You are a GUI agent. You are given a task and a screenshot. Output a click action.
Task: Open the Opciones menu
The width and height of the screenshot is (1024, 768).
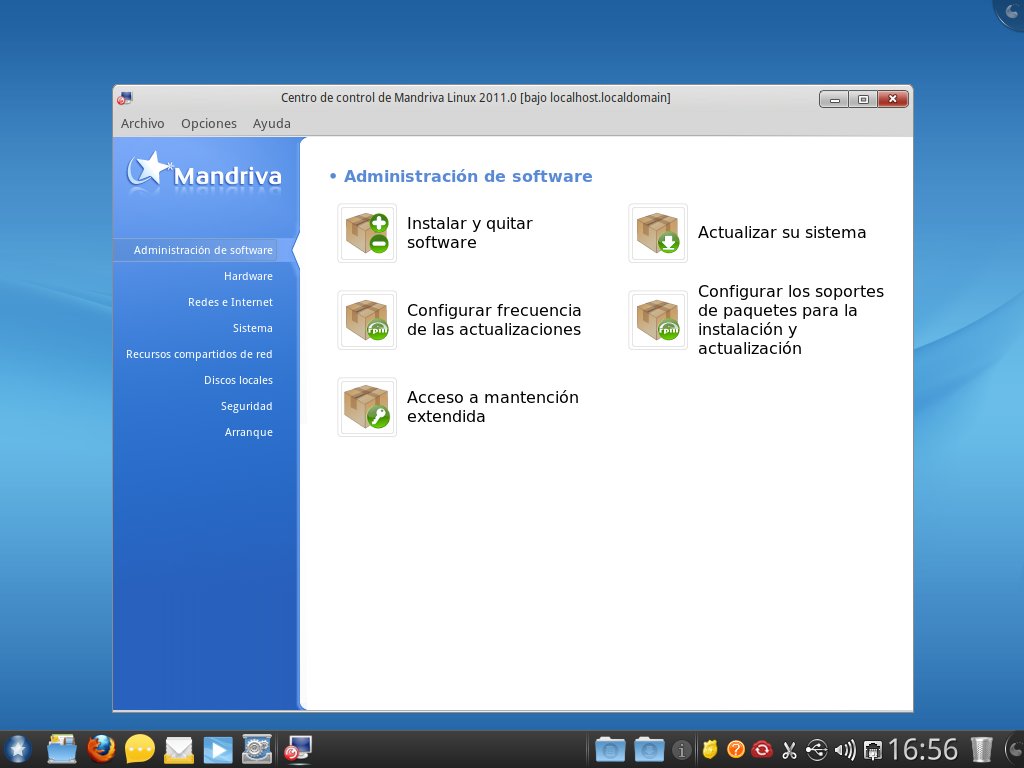pyautogui.click(x=208, y=123)
